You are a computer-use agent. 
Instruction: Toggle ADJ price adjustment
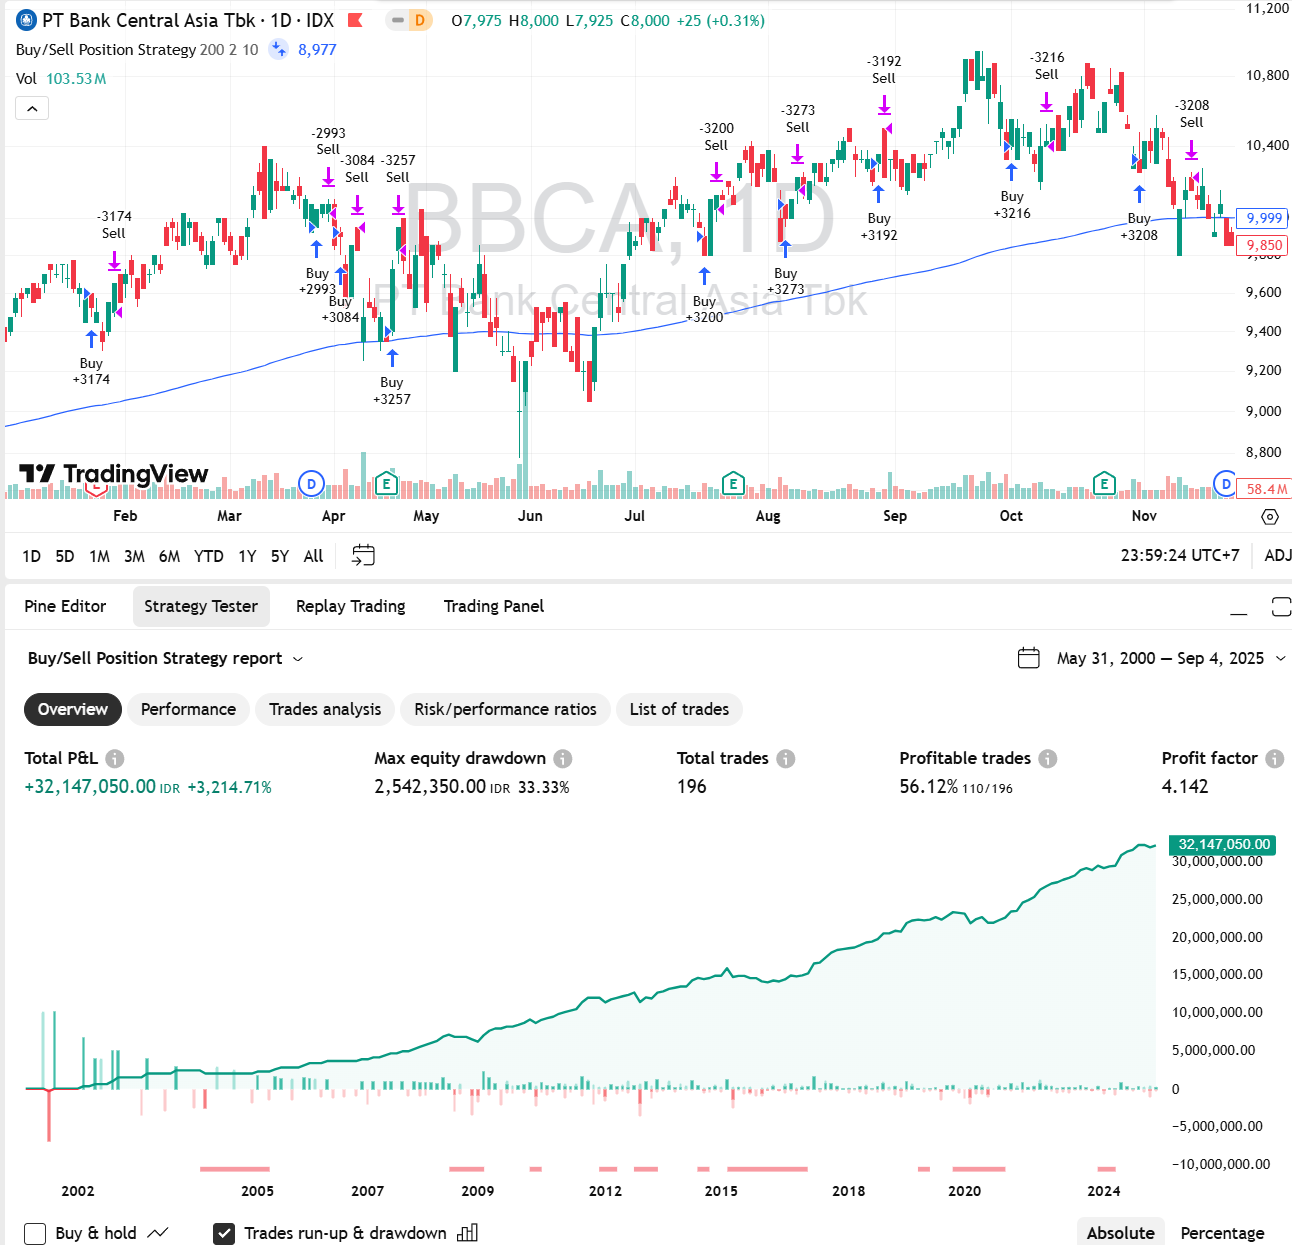coord(1277,556)
